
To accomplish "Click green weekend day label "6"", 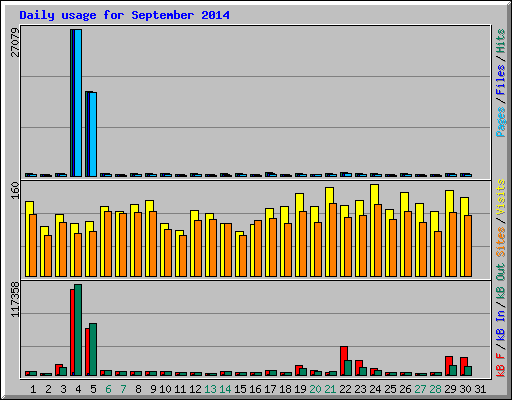I will [108, 389].
